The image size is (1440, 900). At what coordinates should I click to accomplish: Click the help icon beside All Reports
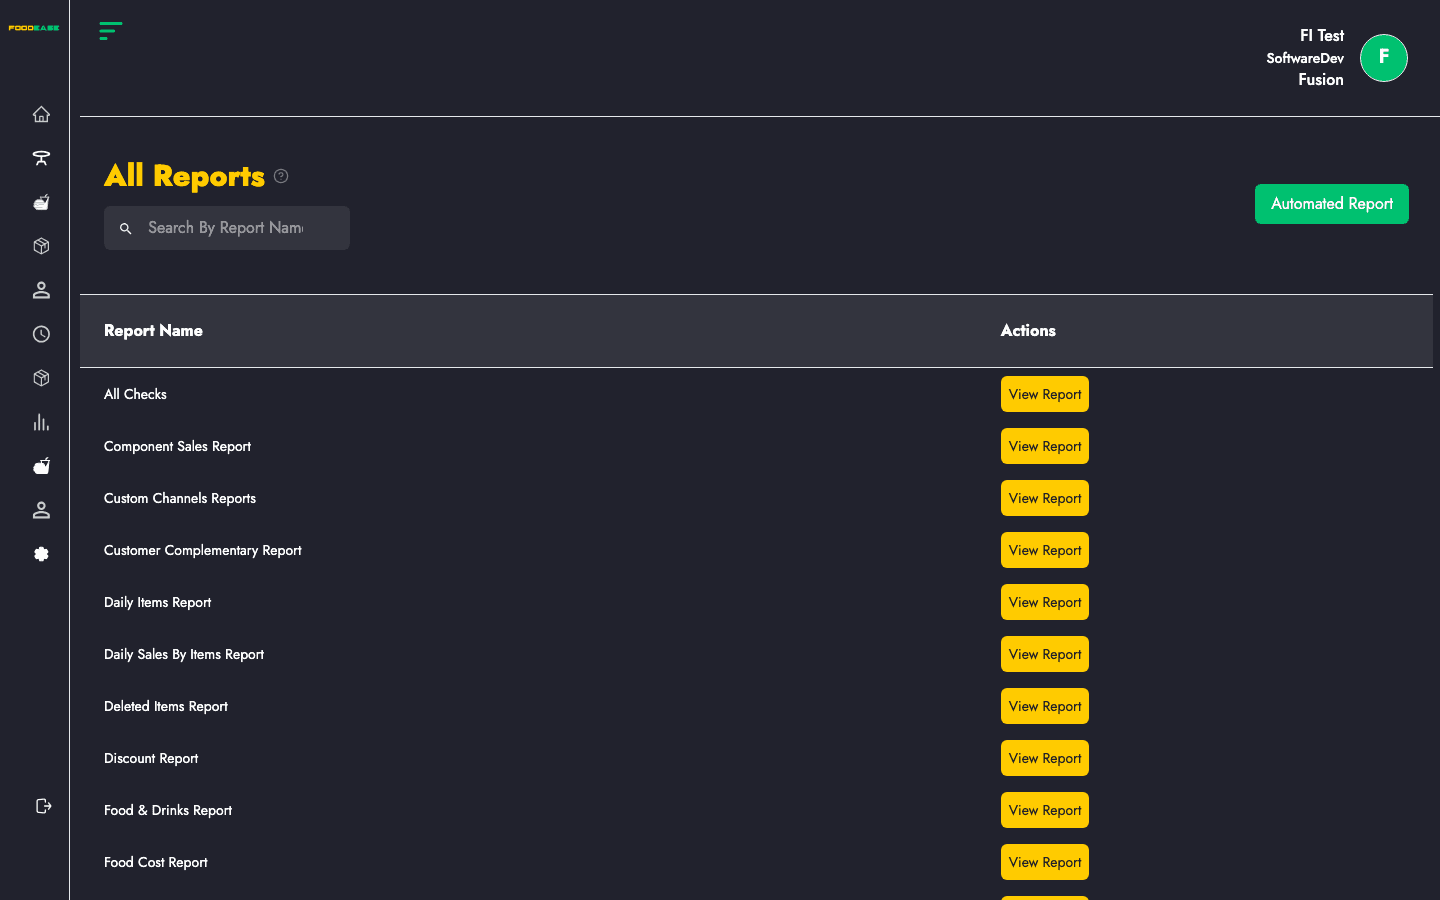pos(281,176)
